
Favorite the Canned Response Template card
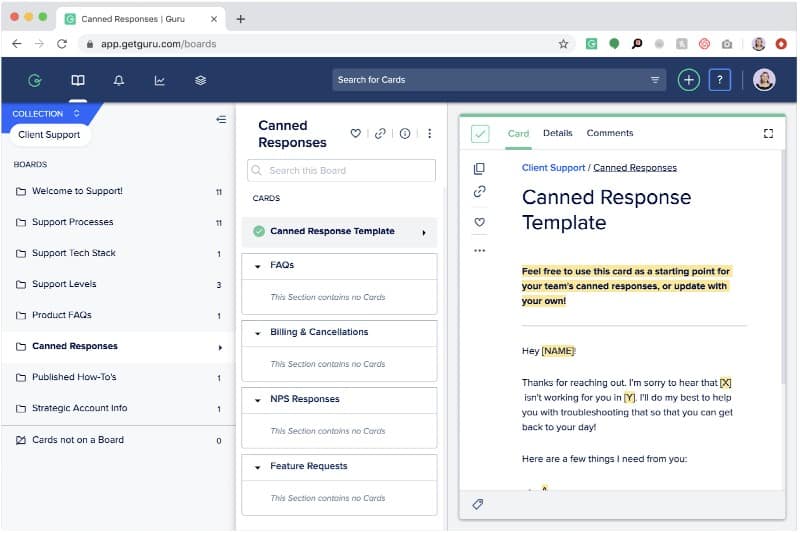[479, 222]
